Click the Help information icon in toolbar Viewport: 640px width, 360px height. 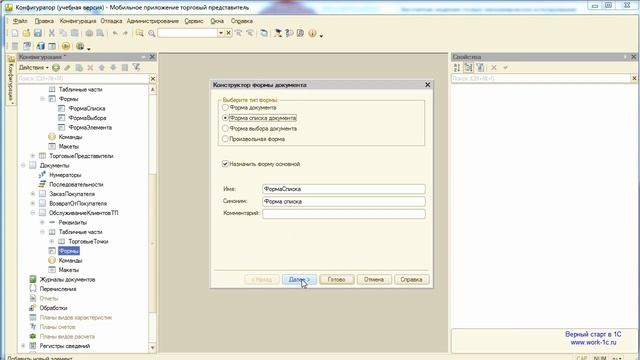(x=312, y=33)
